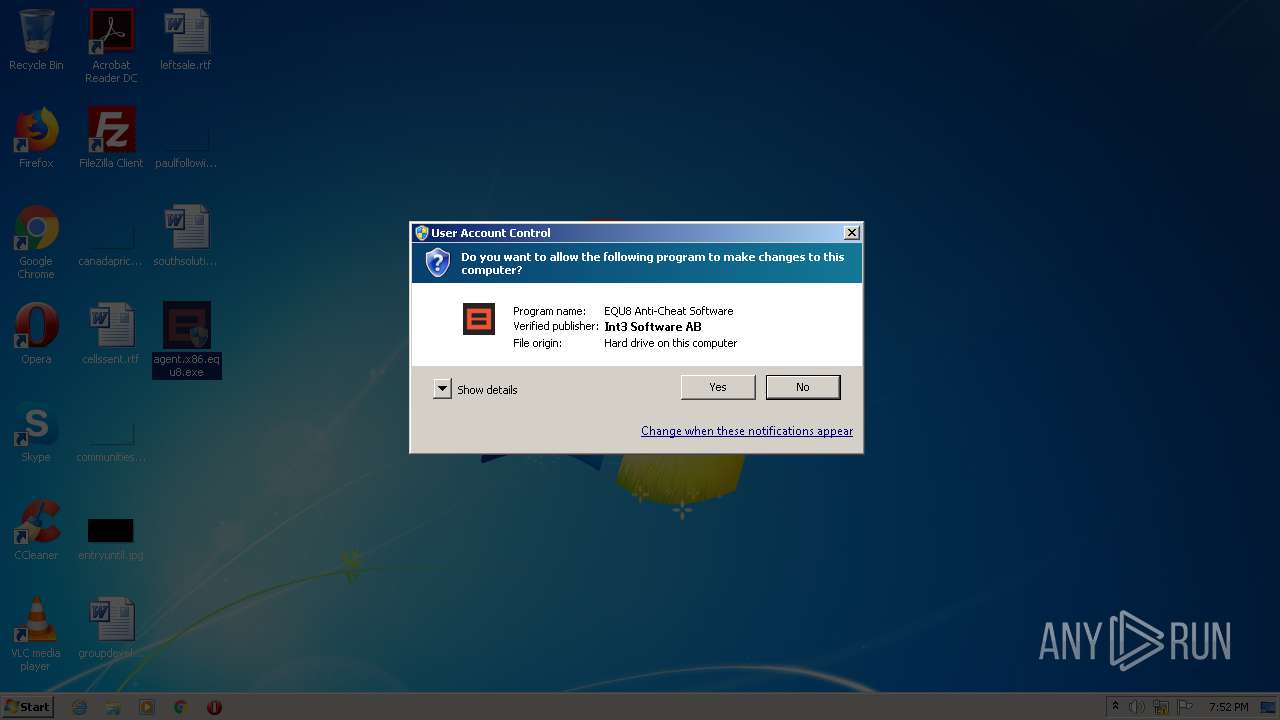The width and height of the screenshot is (1280, 720).
Task: Click the UAC shield question icon
Action: point(438,262)
